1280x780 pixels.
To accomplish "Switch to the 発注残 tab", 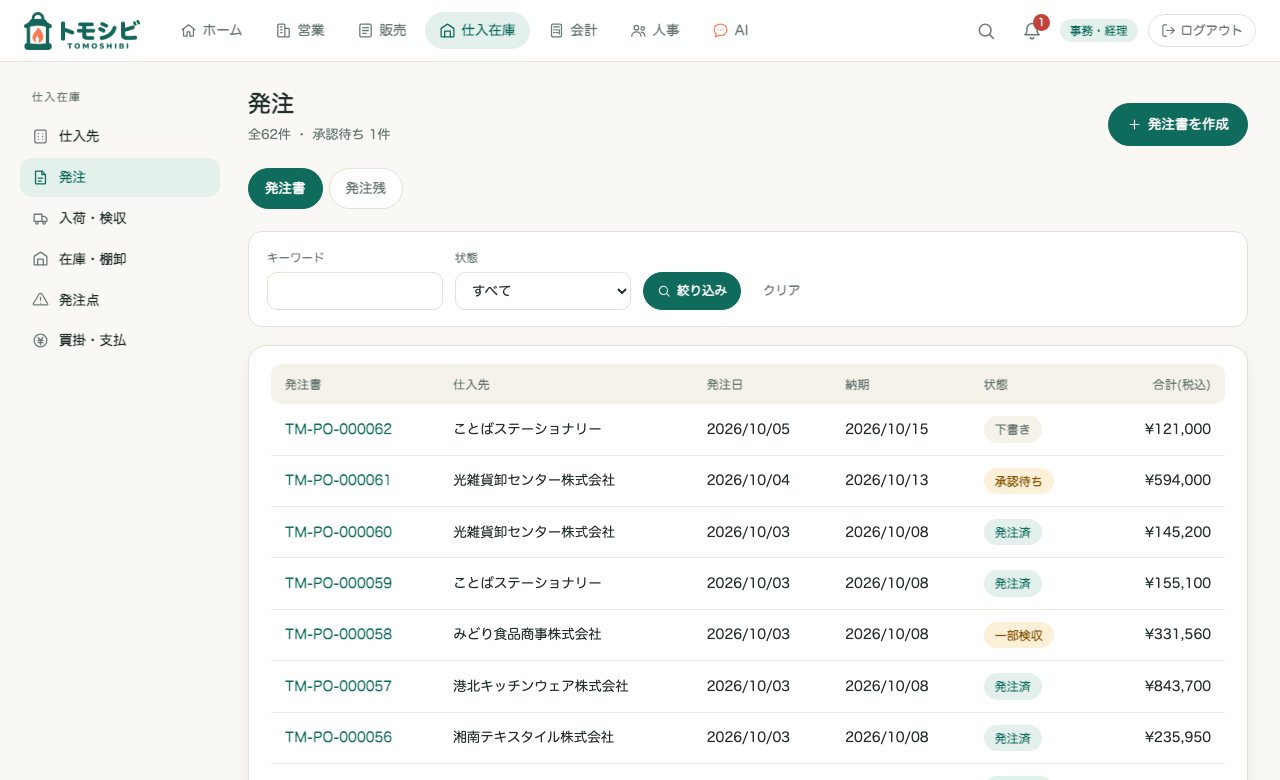I will coord(366,188).
